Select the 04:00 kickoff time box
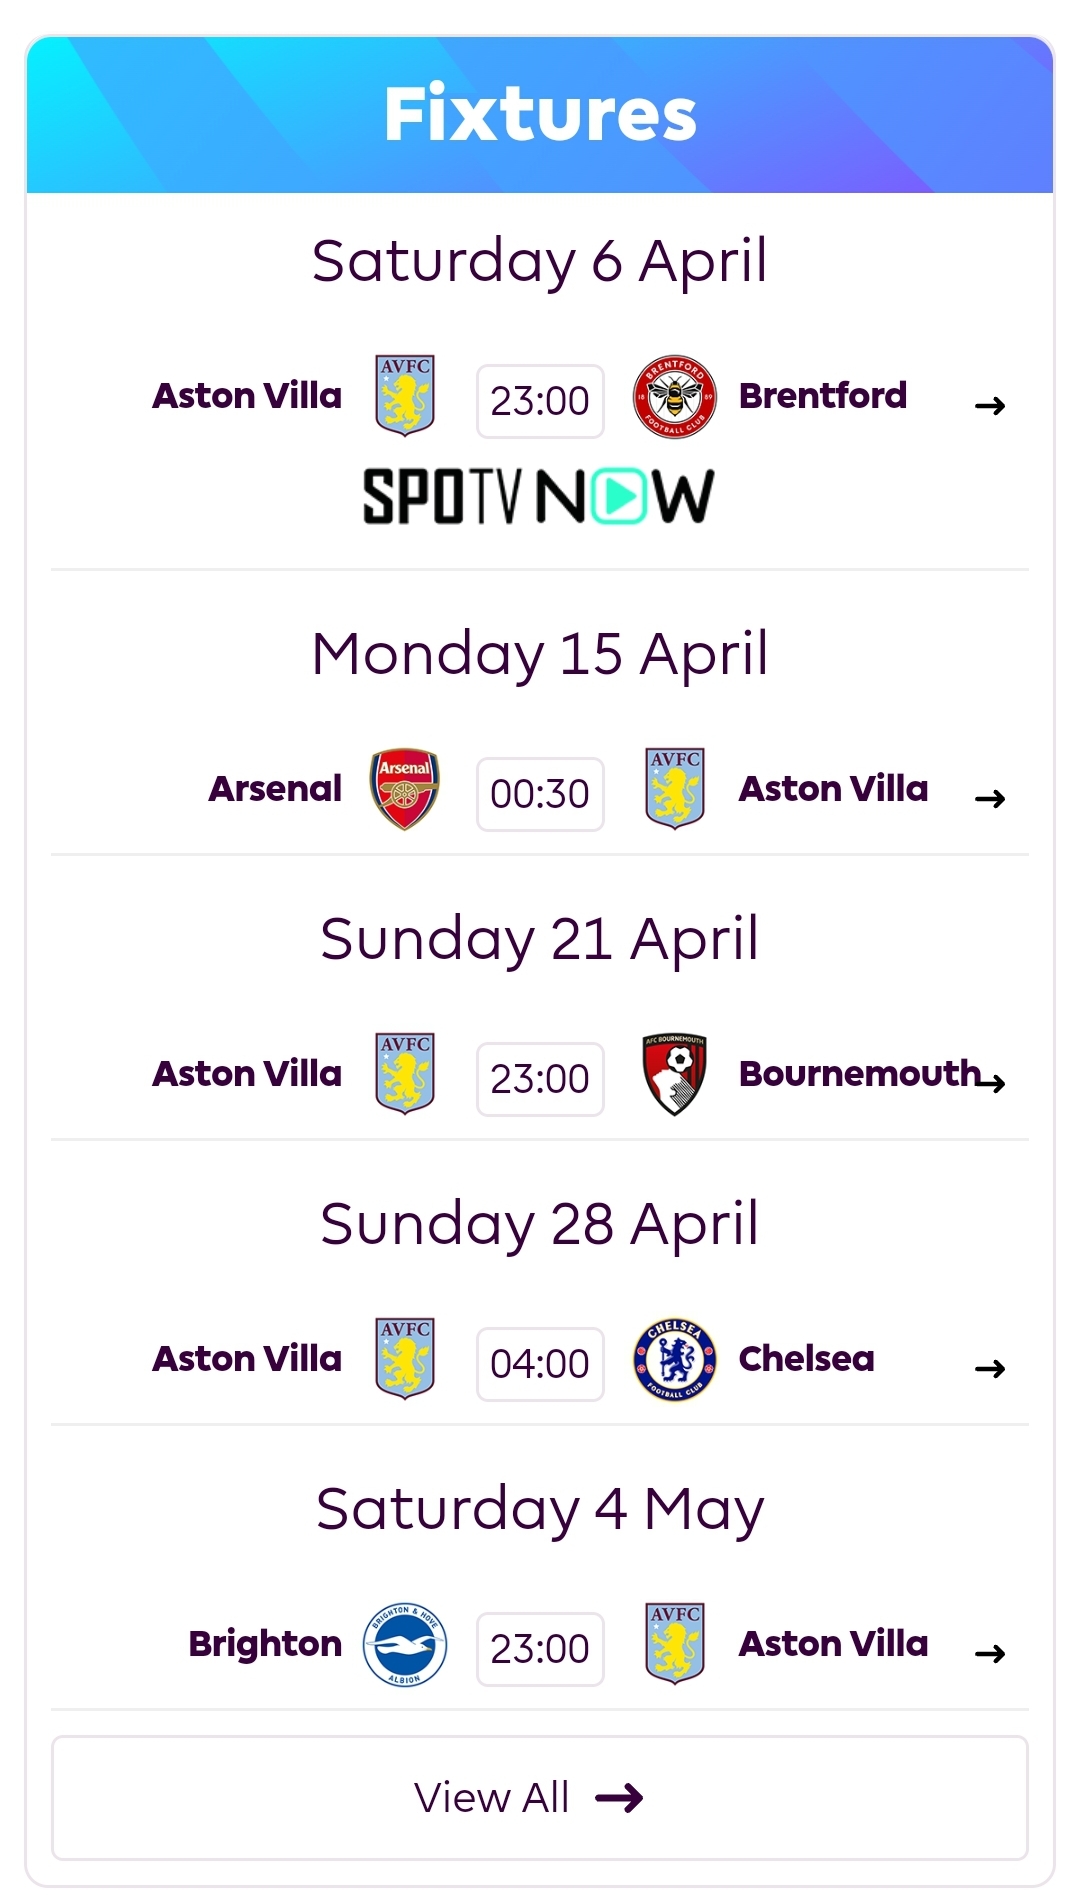The height and width of the screenshot is (1901, 1080). click(540, 1364)
